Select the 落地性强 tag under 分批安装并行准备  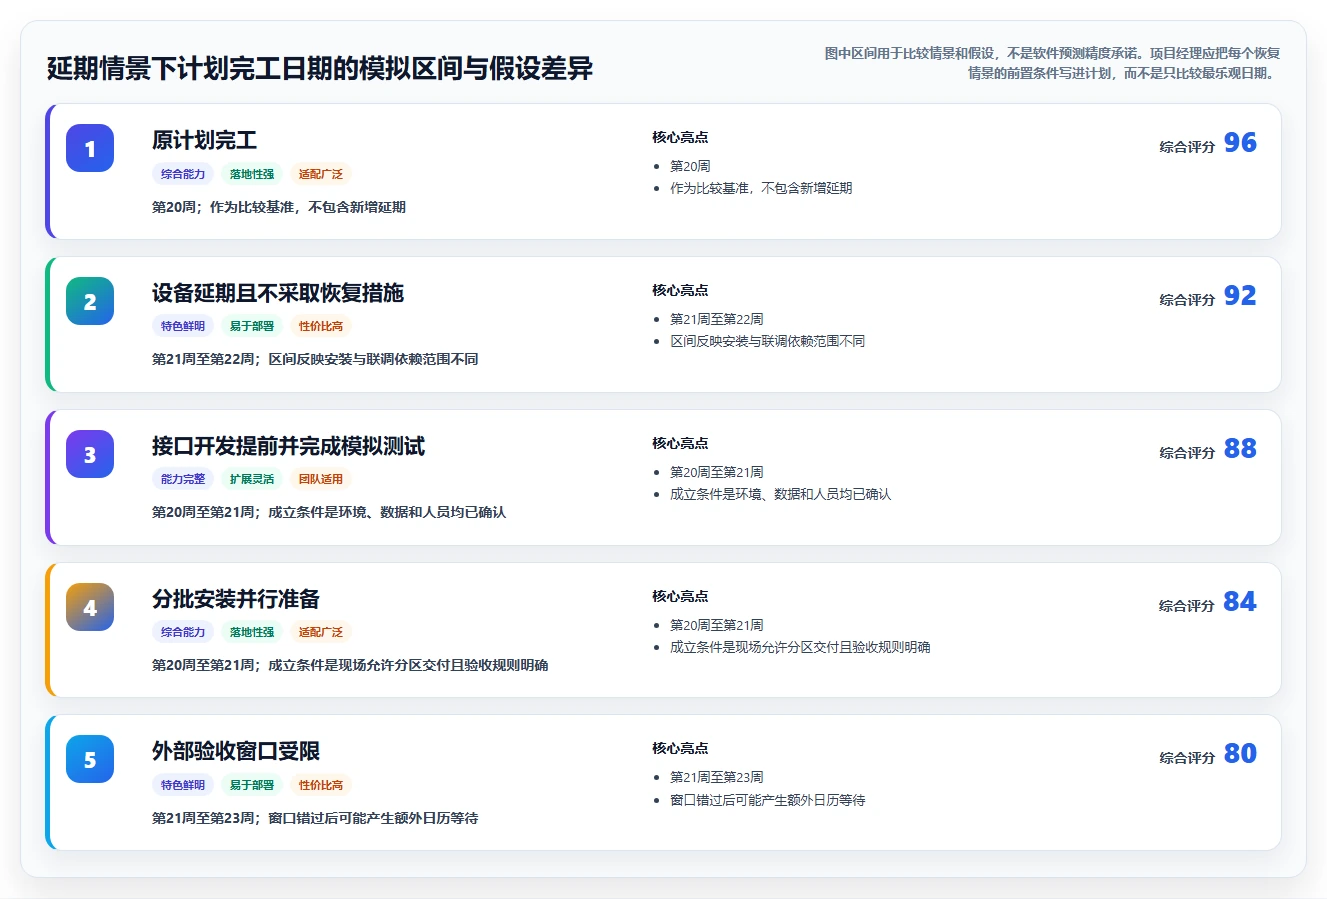point(252,632)
